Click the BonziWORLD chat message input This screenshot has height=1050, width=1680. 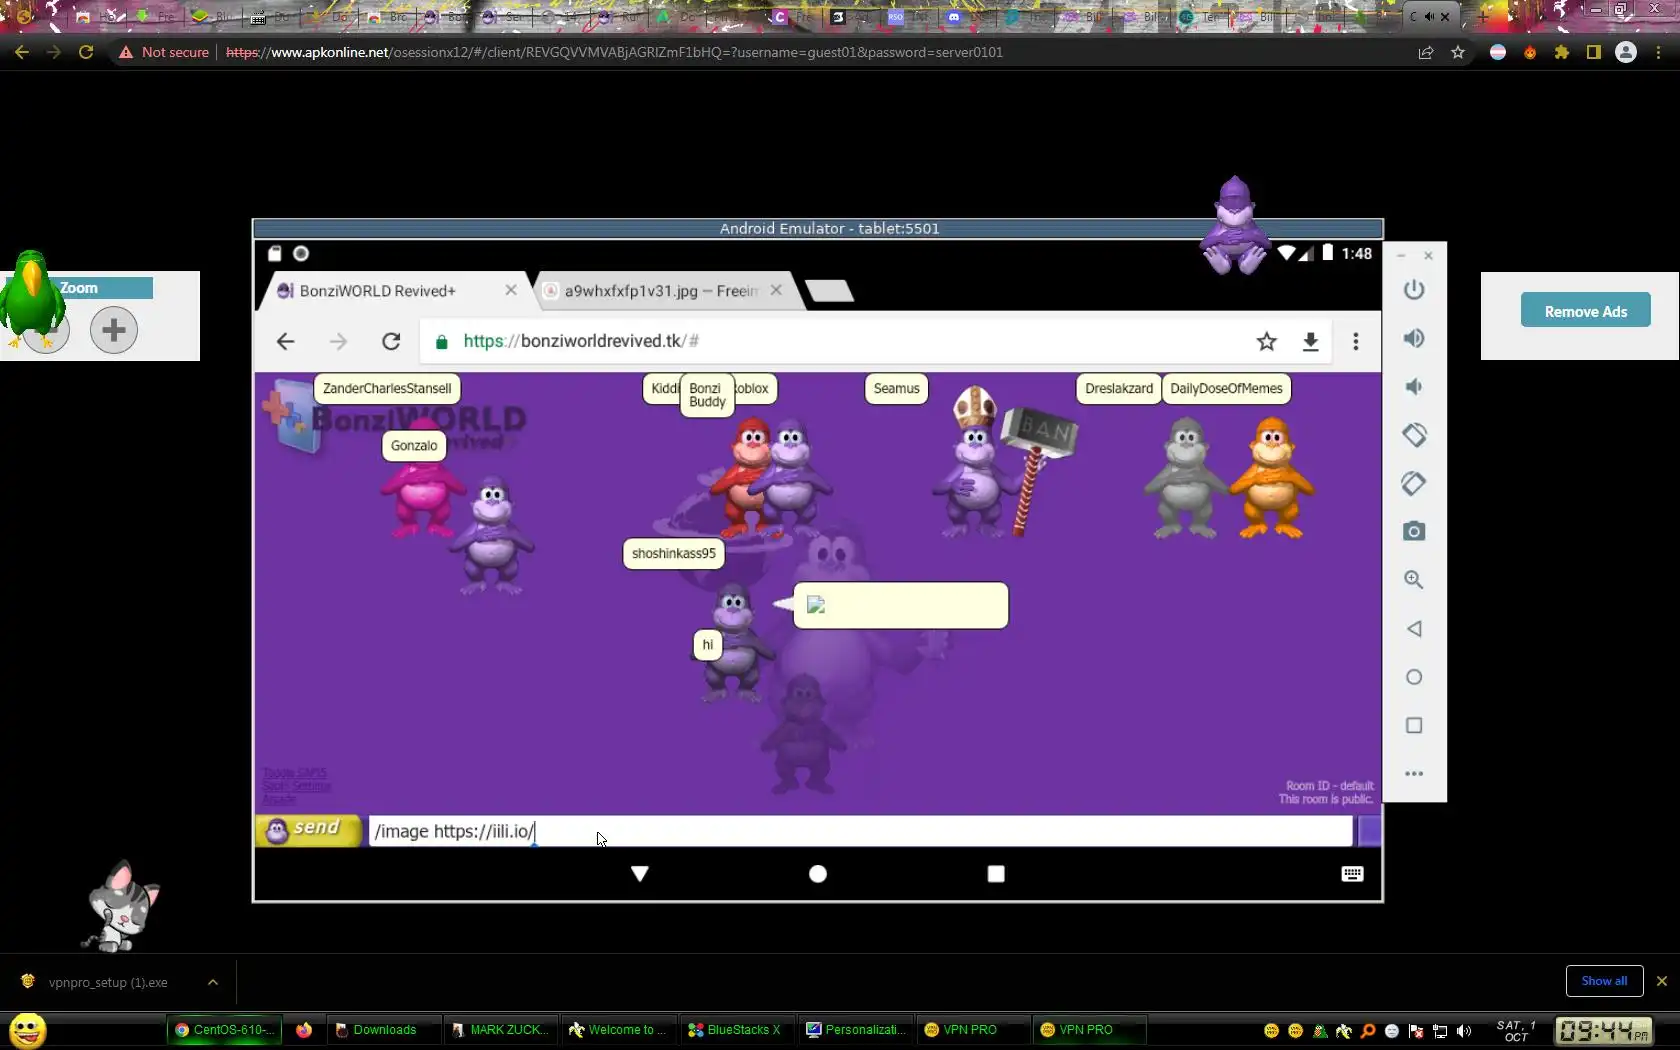pos(860,831)
